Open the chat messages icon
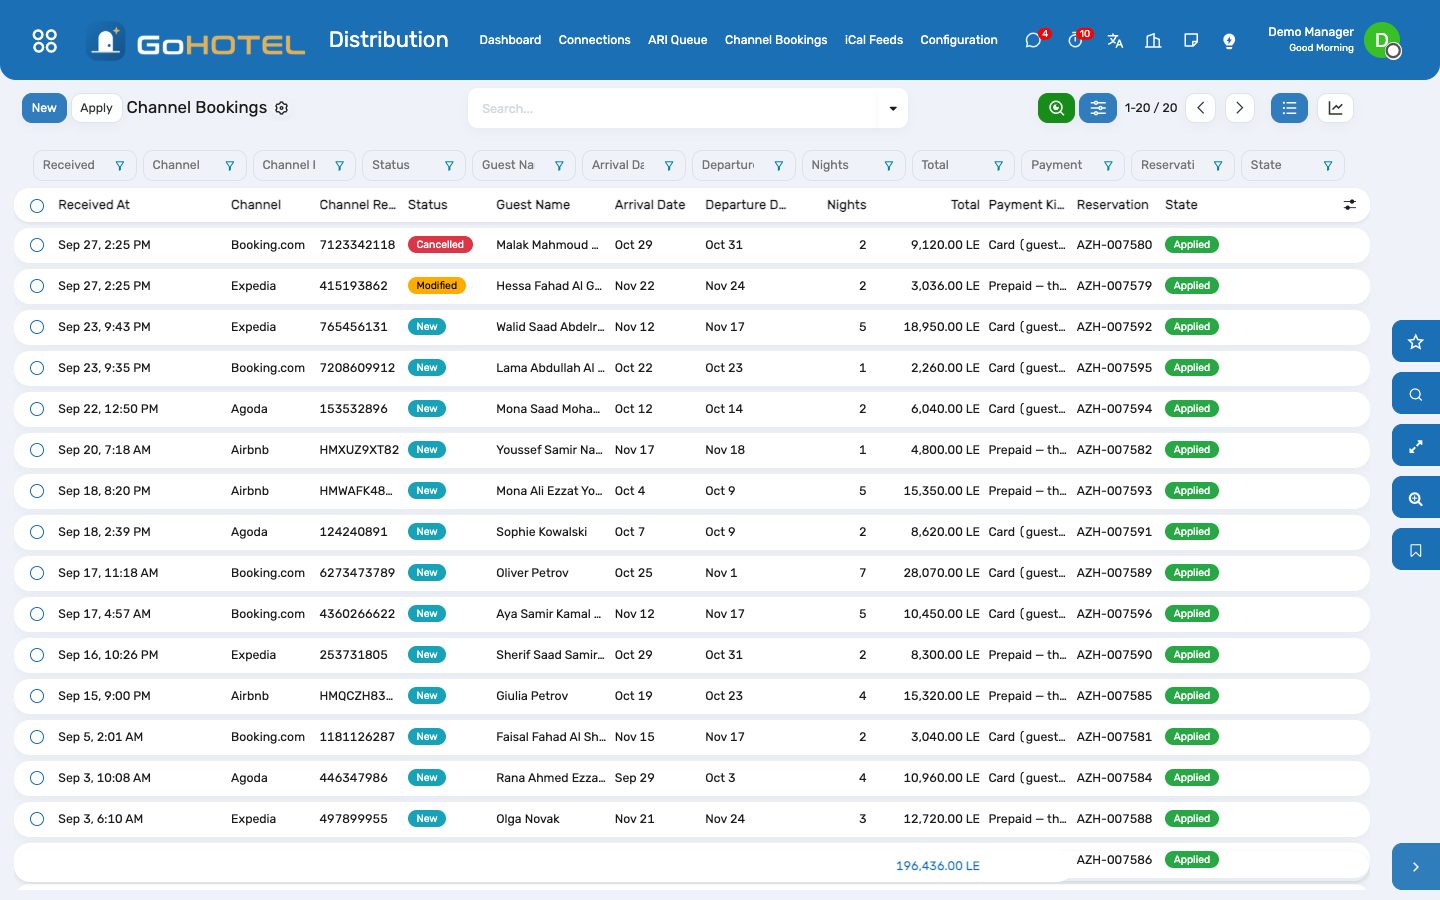The height and width of the screenshot is (900, 1440). 1033,40
